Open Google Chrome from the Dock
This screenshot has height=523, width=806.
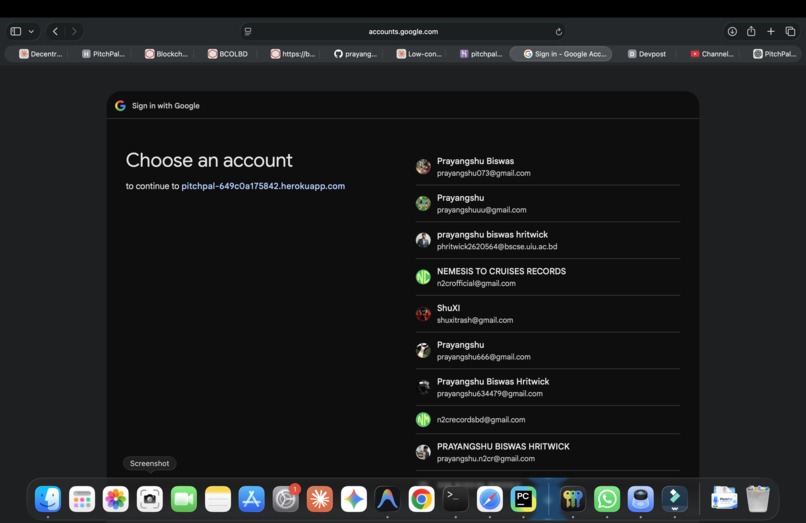(422, 499)
